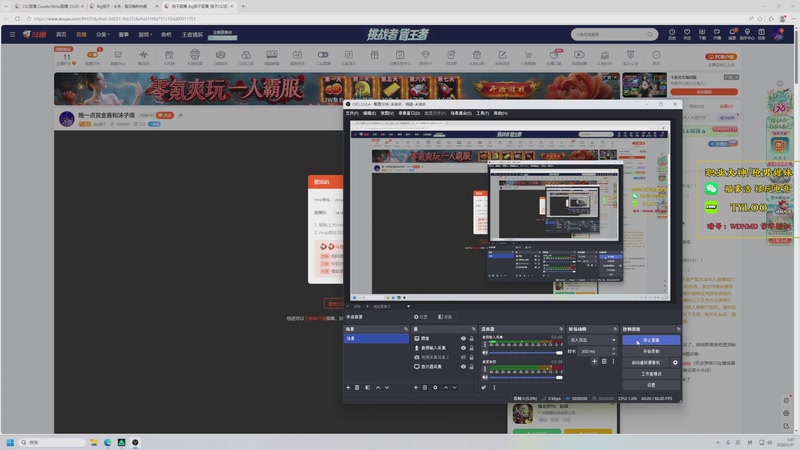800x450 pixels.
Task: Open the scene filters icon in OBS Scenes panel
Action: (x=367, y=388)
